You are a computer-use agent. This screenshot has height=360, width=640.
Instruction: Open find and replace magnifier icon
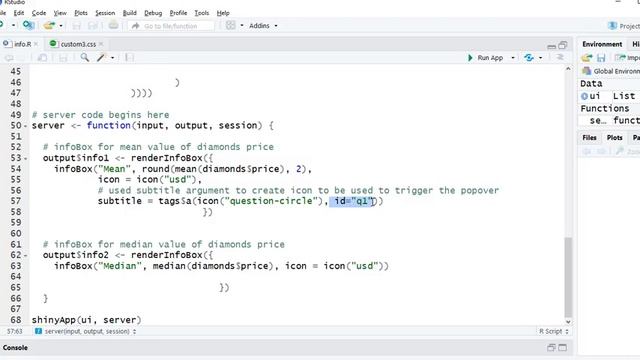click(x=84, y=58)
